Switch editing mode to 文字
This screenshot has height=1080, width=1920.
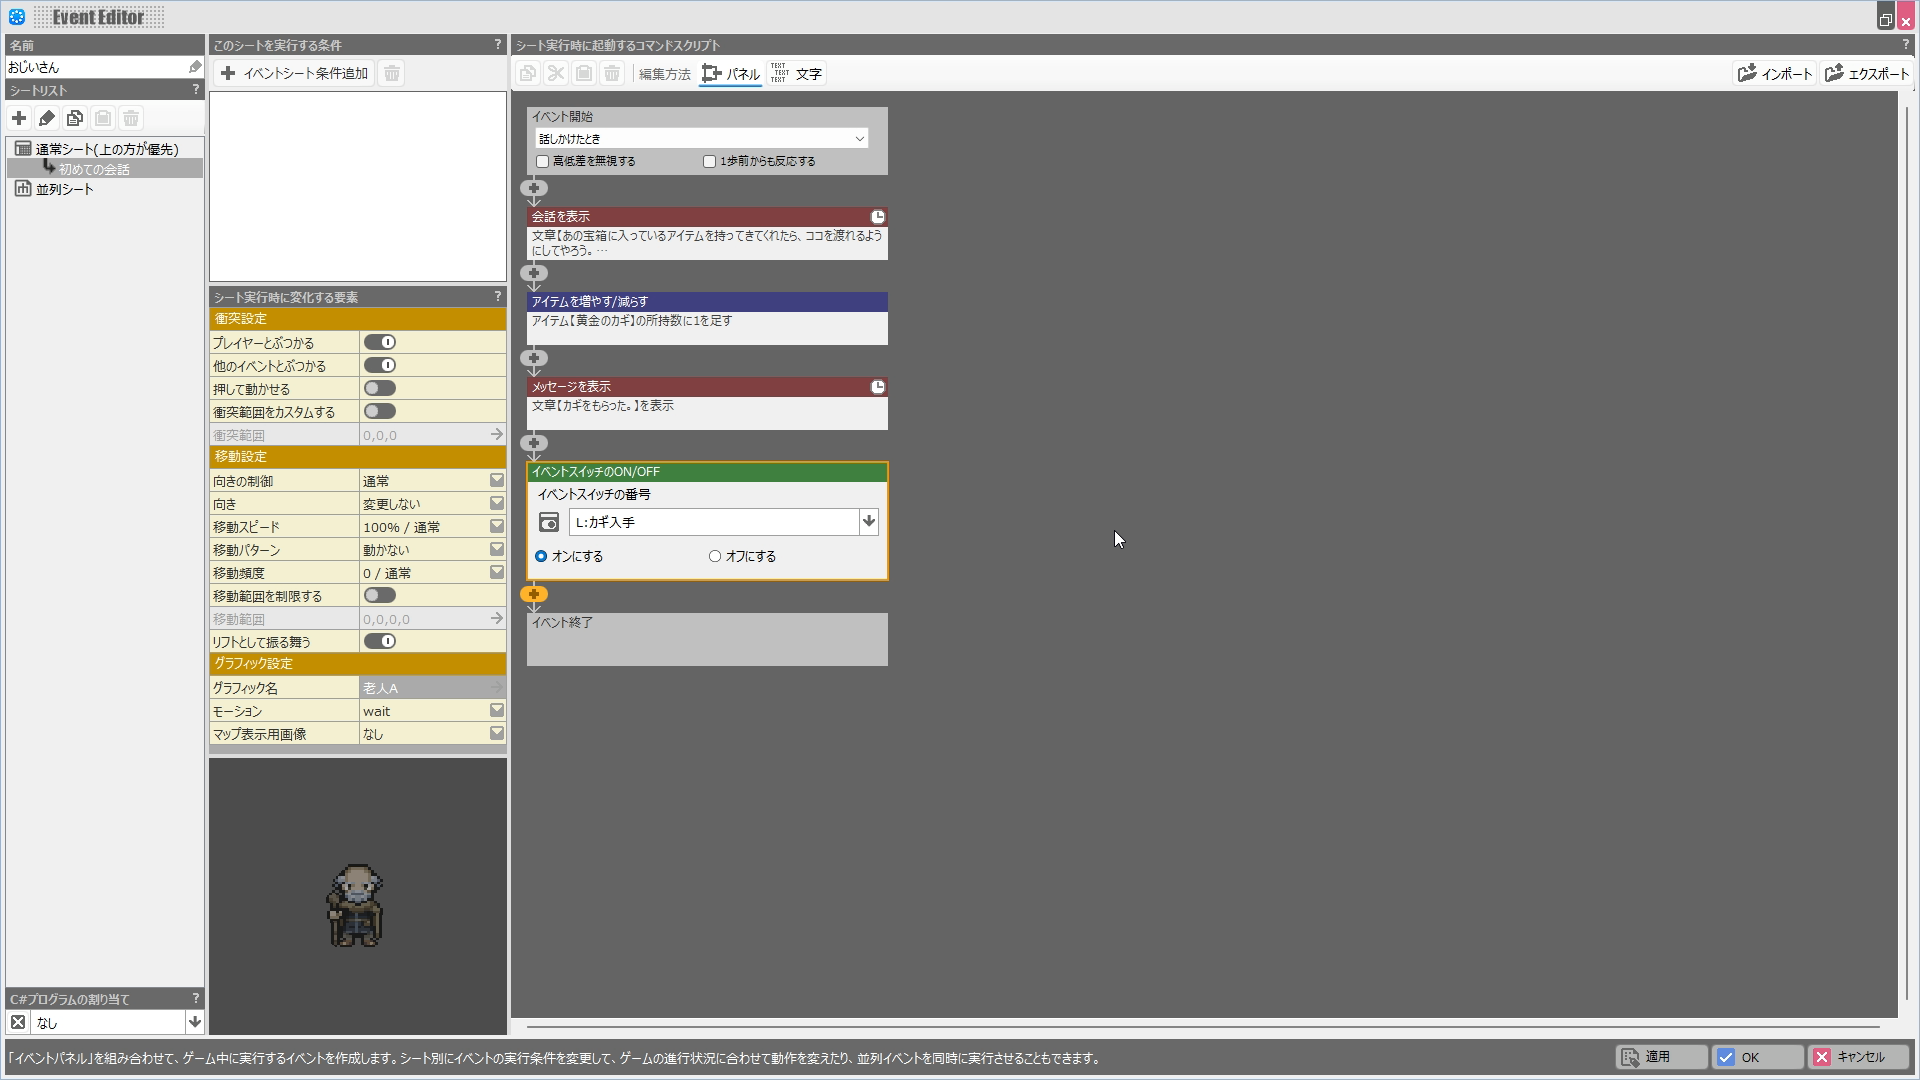[797, 74]
